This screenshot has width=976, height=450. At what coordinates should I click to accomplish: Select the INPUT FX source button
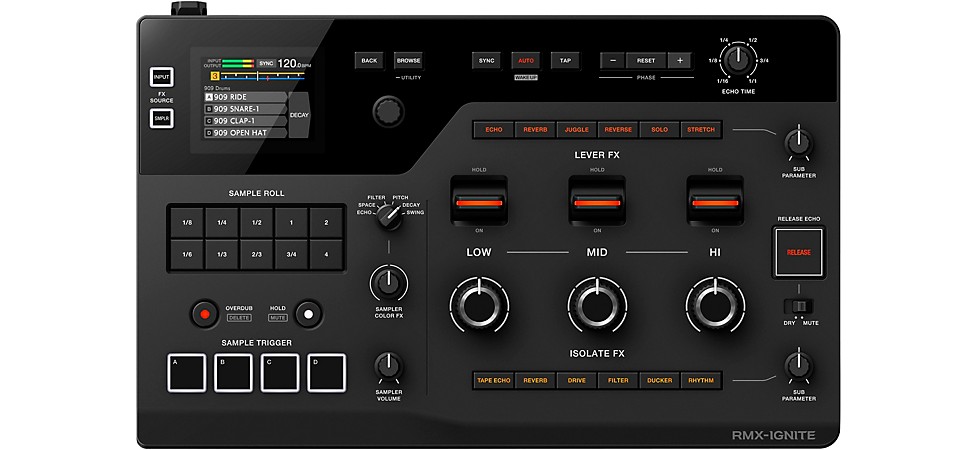click(161, 77)
